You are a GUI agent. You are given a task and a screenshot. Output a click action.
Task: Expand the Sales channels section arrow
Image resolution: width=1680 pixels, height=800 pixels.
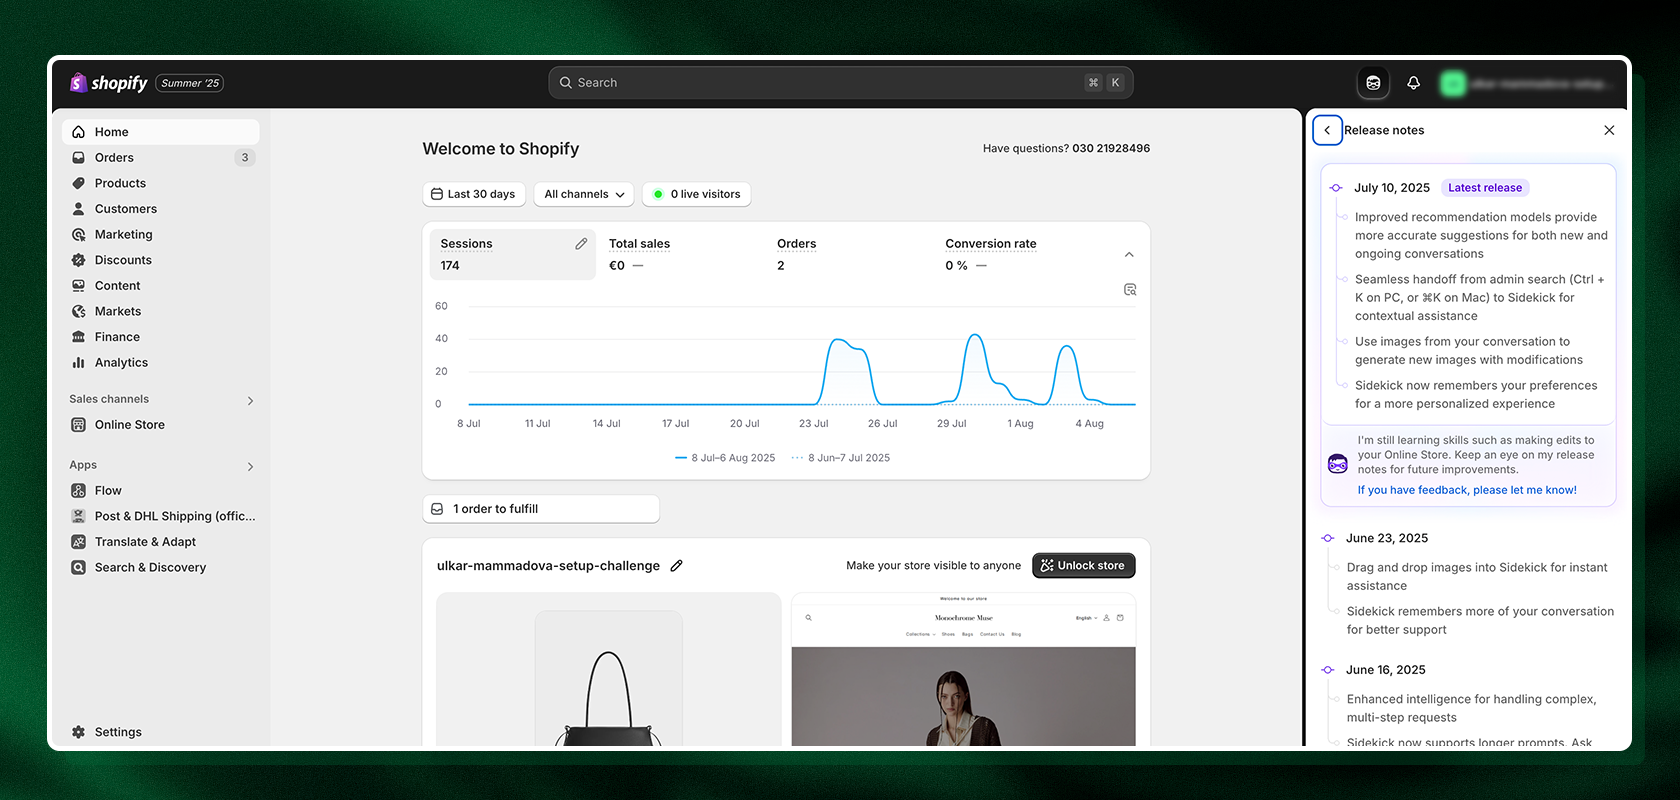coord(250,401)
